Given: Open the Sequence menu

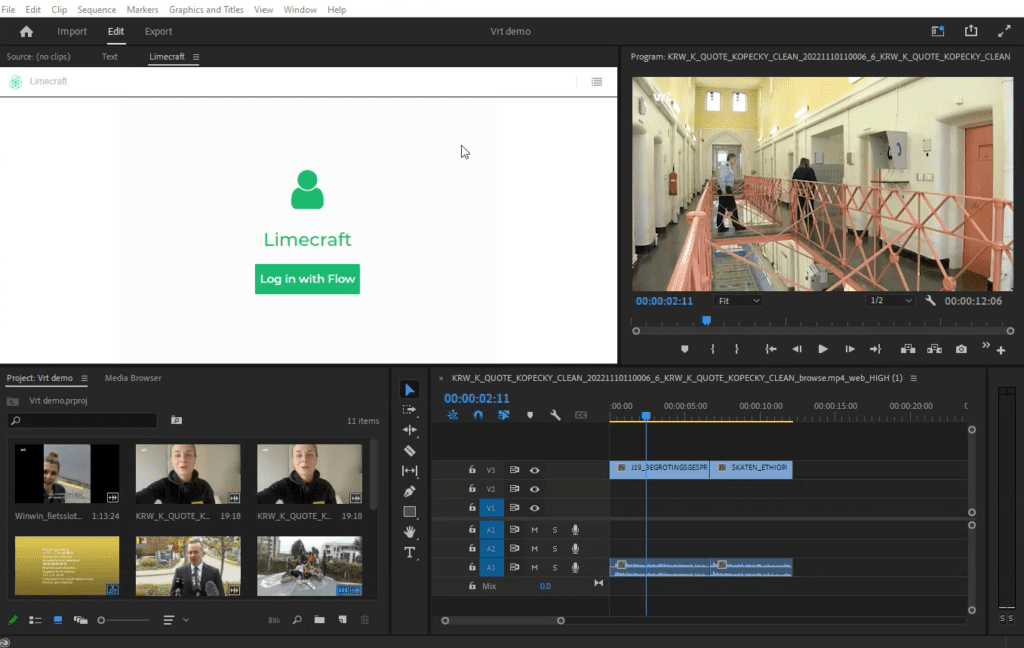Looking at the screenshot, I should [x=97, y=9].
